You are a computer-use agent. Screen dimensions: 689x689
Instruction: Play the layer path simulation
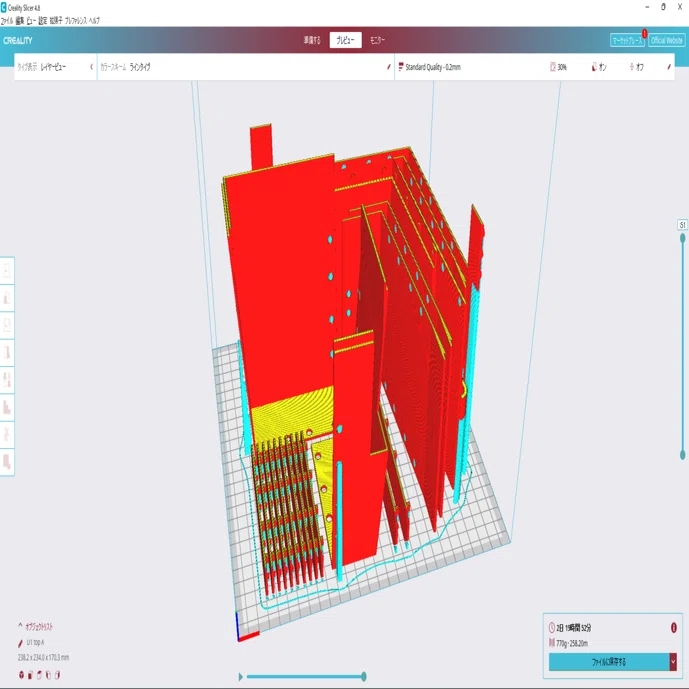click(240, 677)
